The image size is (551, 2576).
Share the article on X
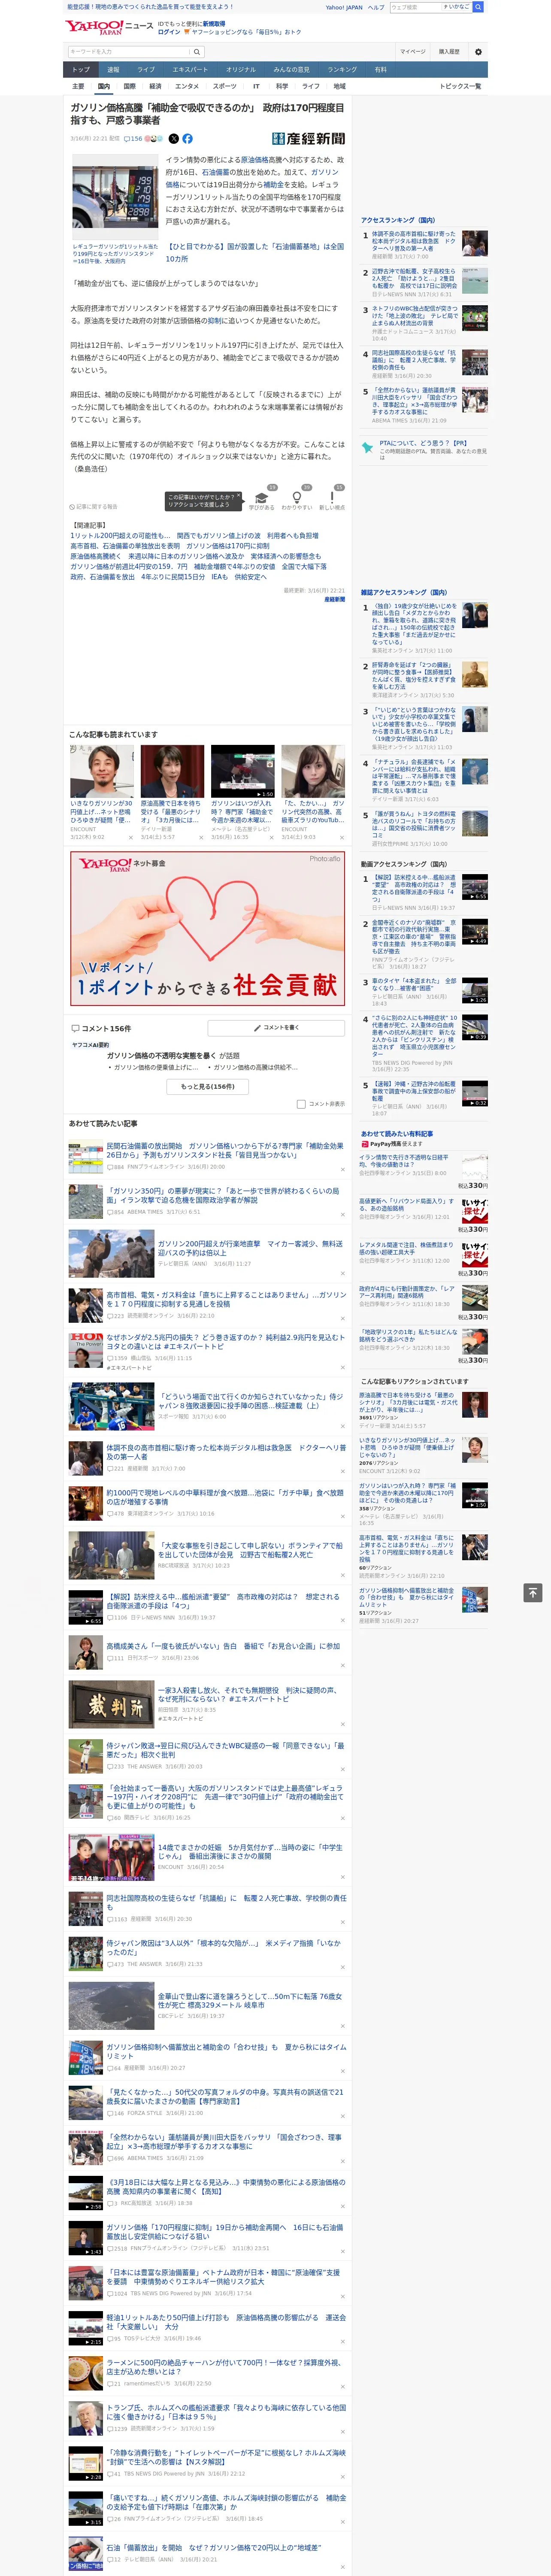tap(173, 139)
